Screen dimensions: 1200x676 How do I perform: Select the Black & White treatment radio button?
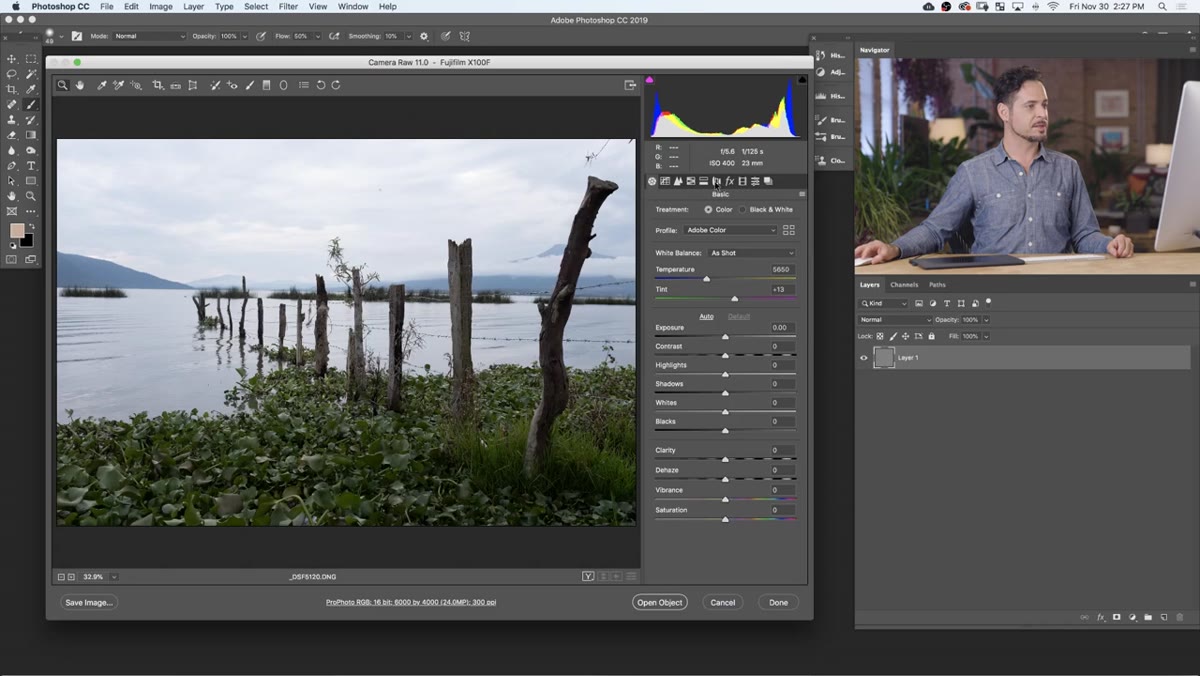click(742, 210)
